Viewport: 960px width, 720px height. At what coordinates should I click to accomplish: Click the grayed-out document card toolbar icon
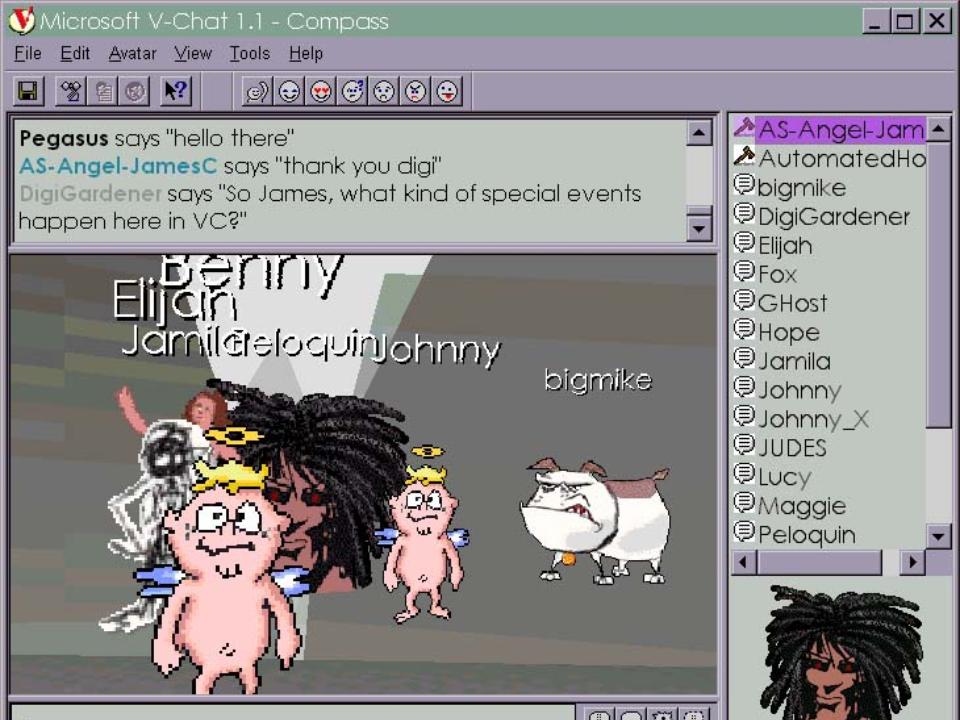[x=103, y=92]
